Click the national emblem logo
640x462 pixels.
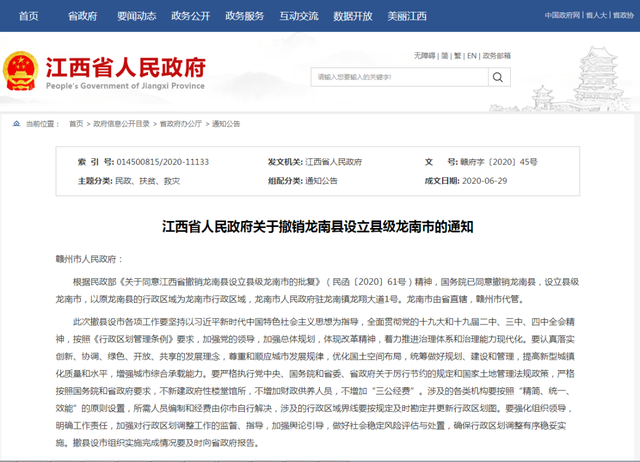click(21, 71)
